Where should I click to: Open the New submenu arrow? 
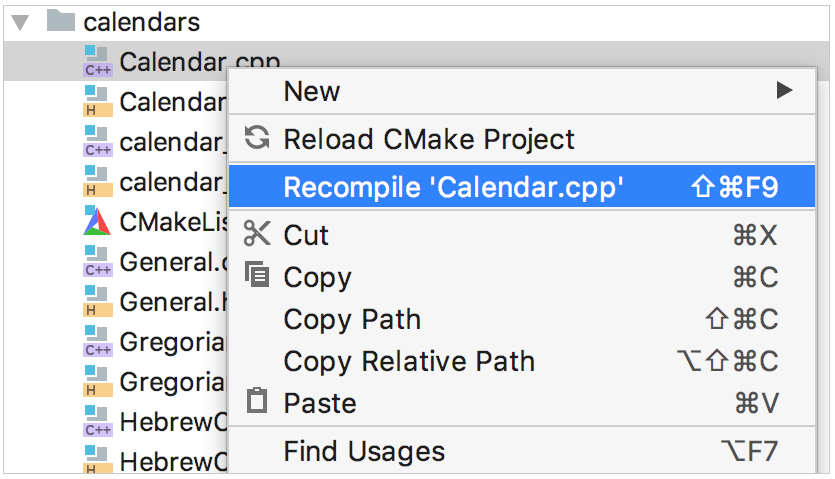(x=784, y=90)
